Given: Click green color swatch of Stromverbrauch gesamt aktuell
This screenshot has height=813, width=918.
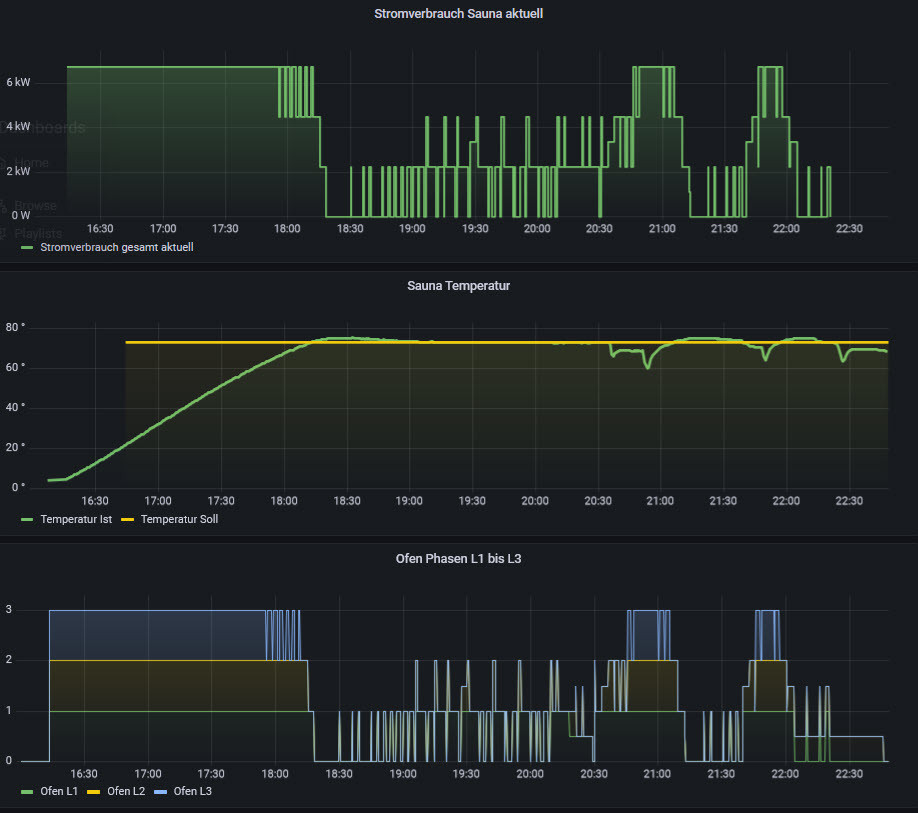Looking at the screenshot, I should (x=27, y=248).
